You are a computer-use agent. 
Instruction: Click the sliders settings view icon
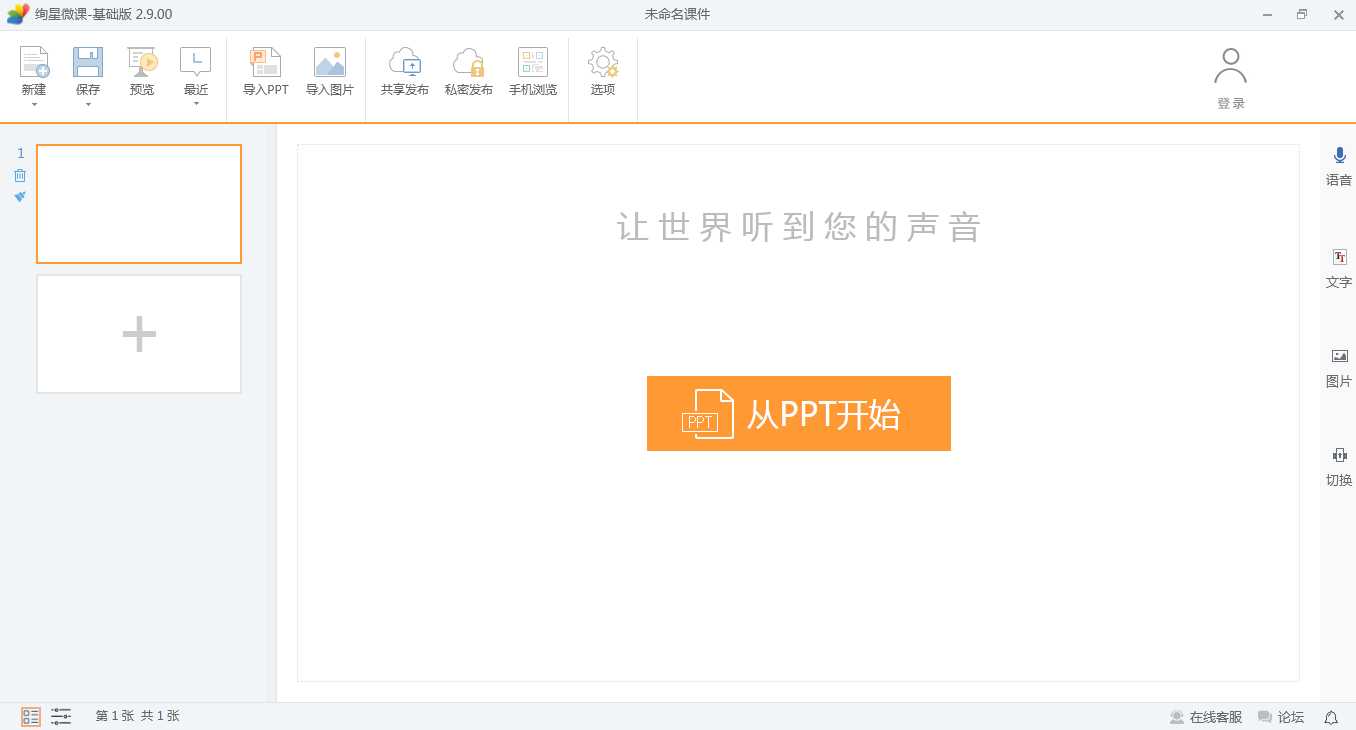[x=61, y=716]
